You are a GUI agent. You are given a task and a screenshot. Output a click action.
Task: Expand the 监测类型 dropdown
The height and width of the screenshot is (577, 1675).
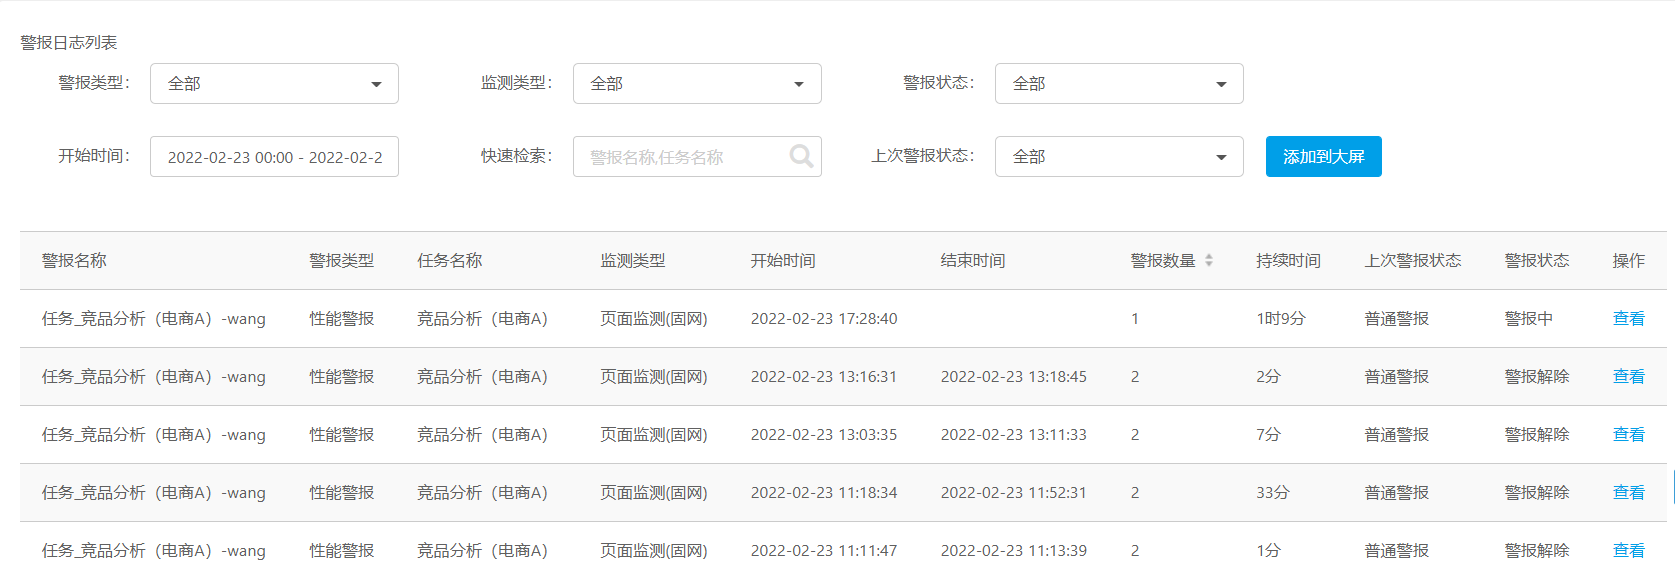(x=697, y=84)
